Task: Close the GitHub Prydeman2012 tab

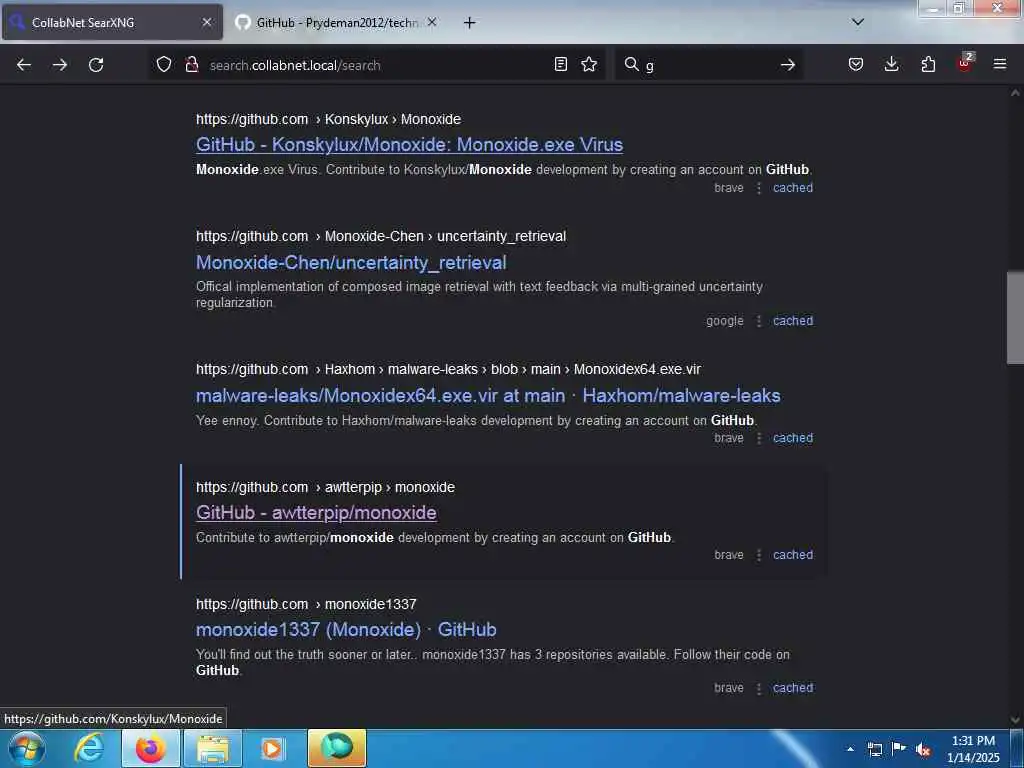Action: tap(432, 22)
